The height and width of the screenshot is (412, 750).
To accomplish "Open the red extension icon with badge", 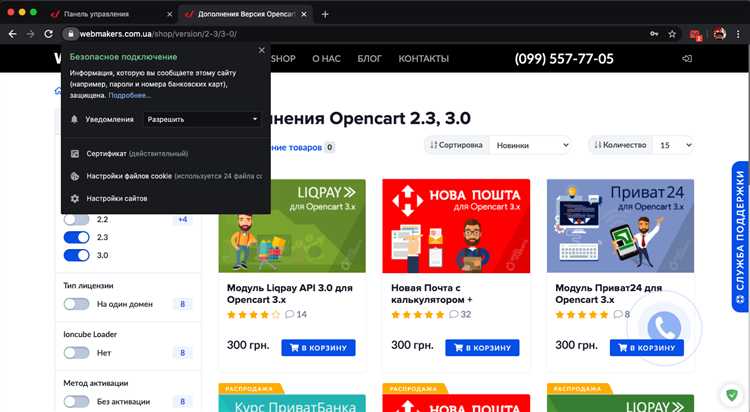I will point(695,34).
